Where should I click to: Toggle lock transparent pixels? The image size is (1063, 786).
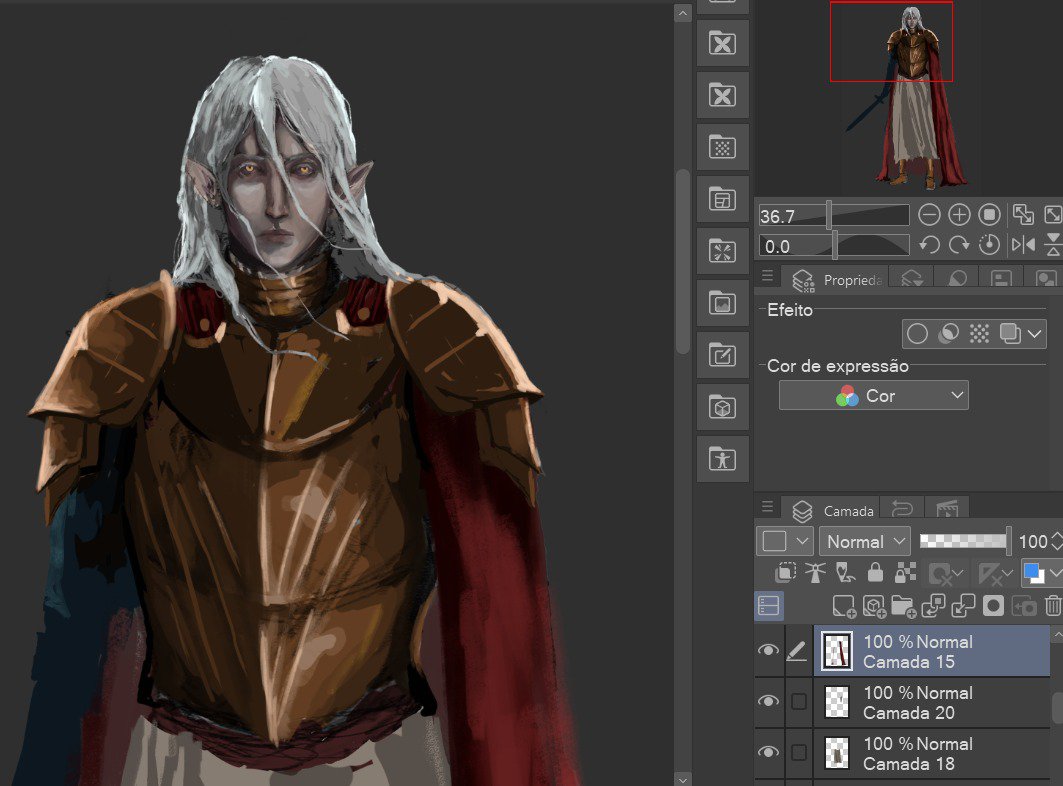point(905,574)
